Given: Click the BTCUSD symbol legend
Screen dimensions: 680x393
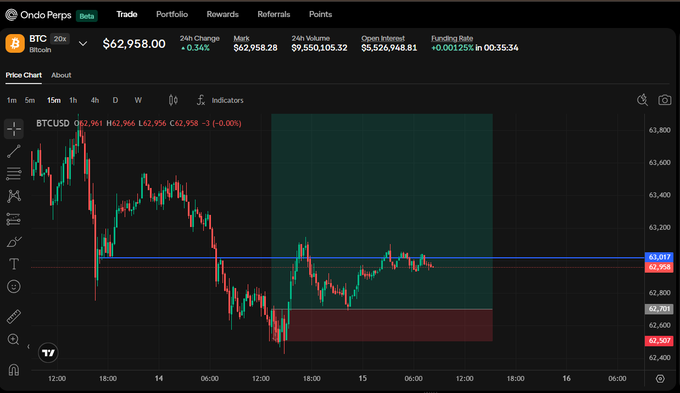Looking at the screenshot, I should point(52,123).
